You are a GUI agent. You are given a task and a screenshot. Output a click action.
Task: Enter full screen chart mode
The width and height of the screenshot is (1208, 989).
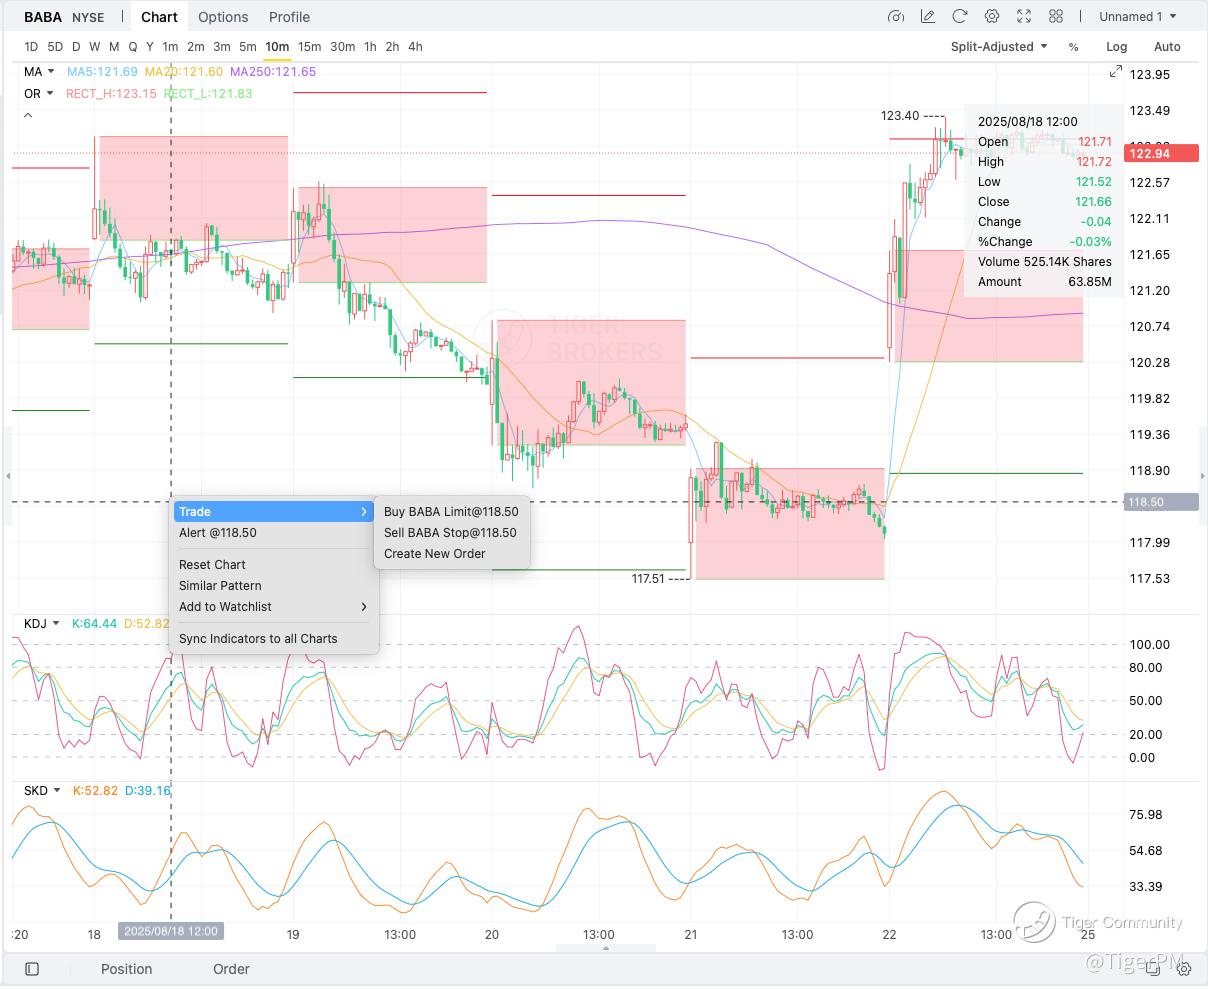[x=1024, y=16]
